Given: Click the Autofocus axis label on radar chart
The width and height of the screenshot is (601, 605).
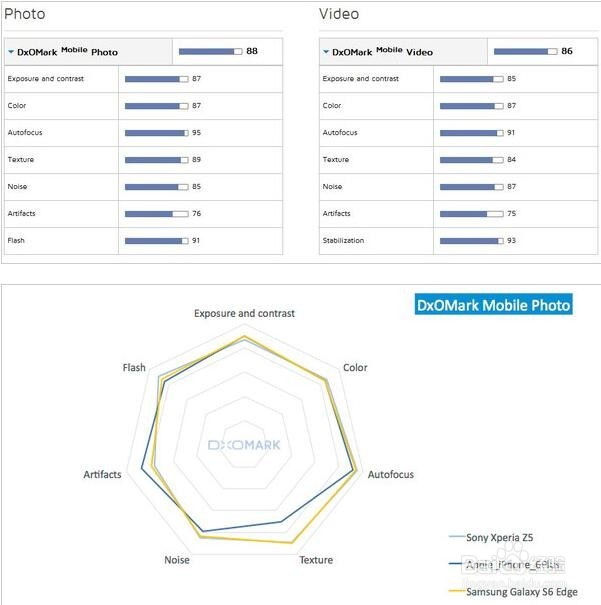Looking at the screenshot, I should (x=391, y=474).
